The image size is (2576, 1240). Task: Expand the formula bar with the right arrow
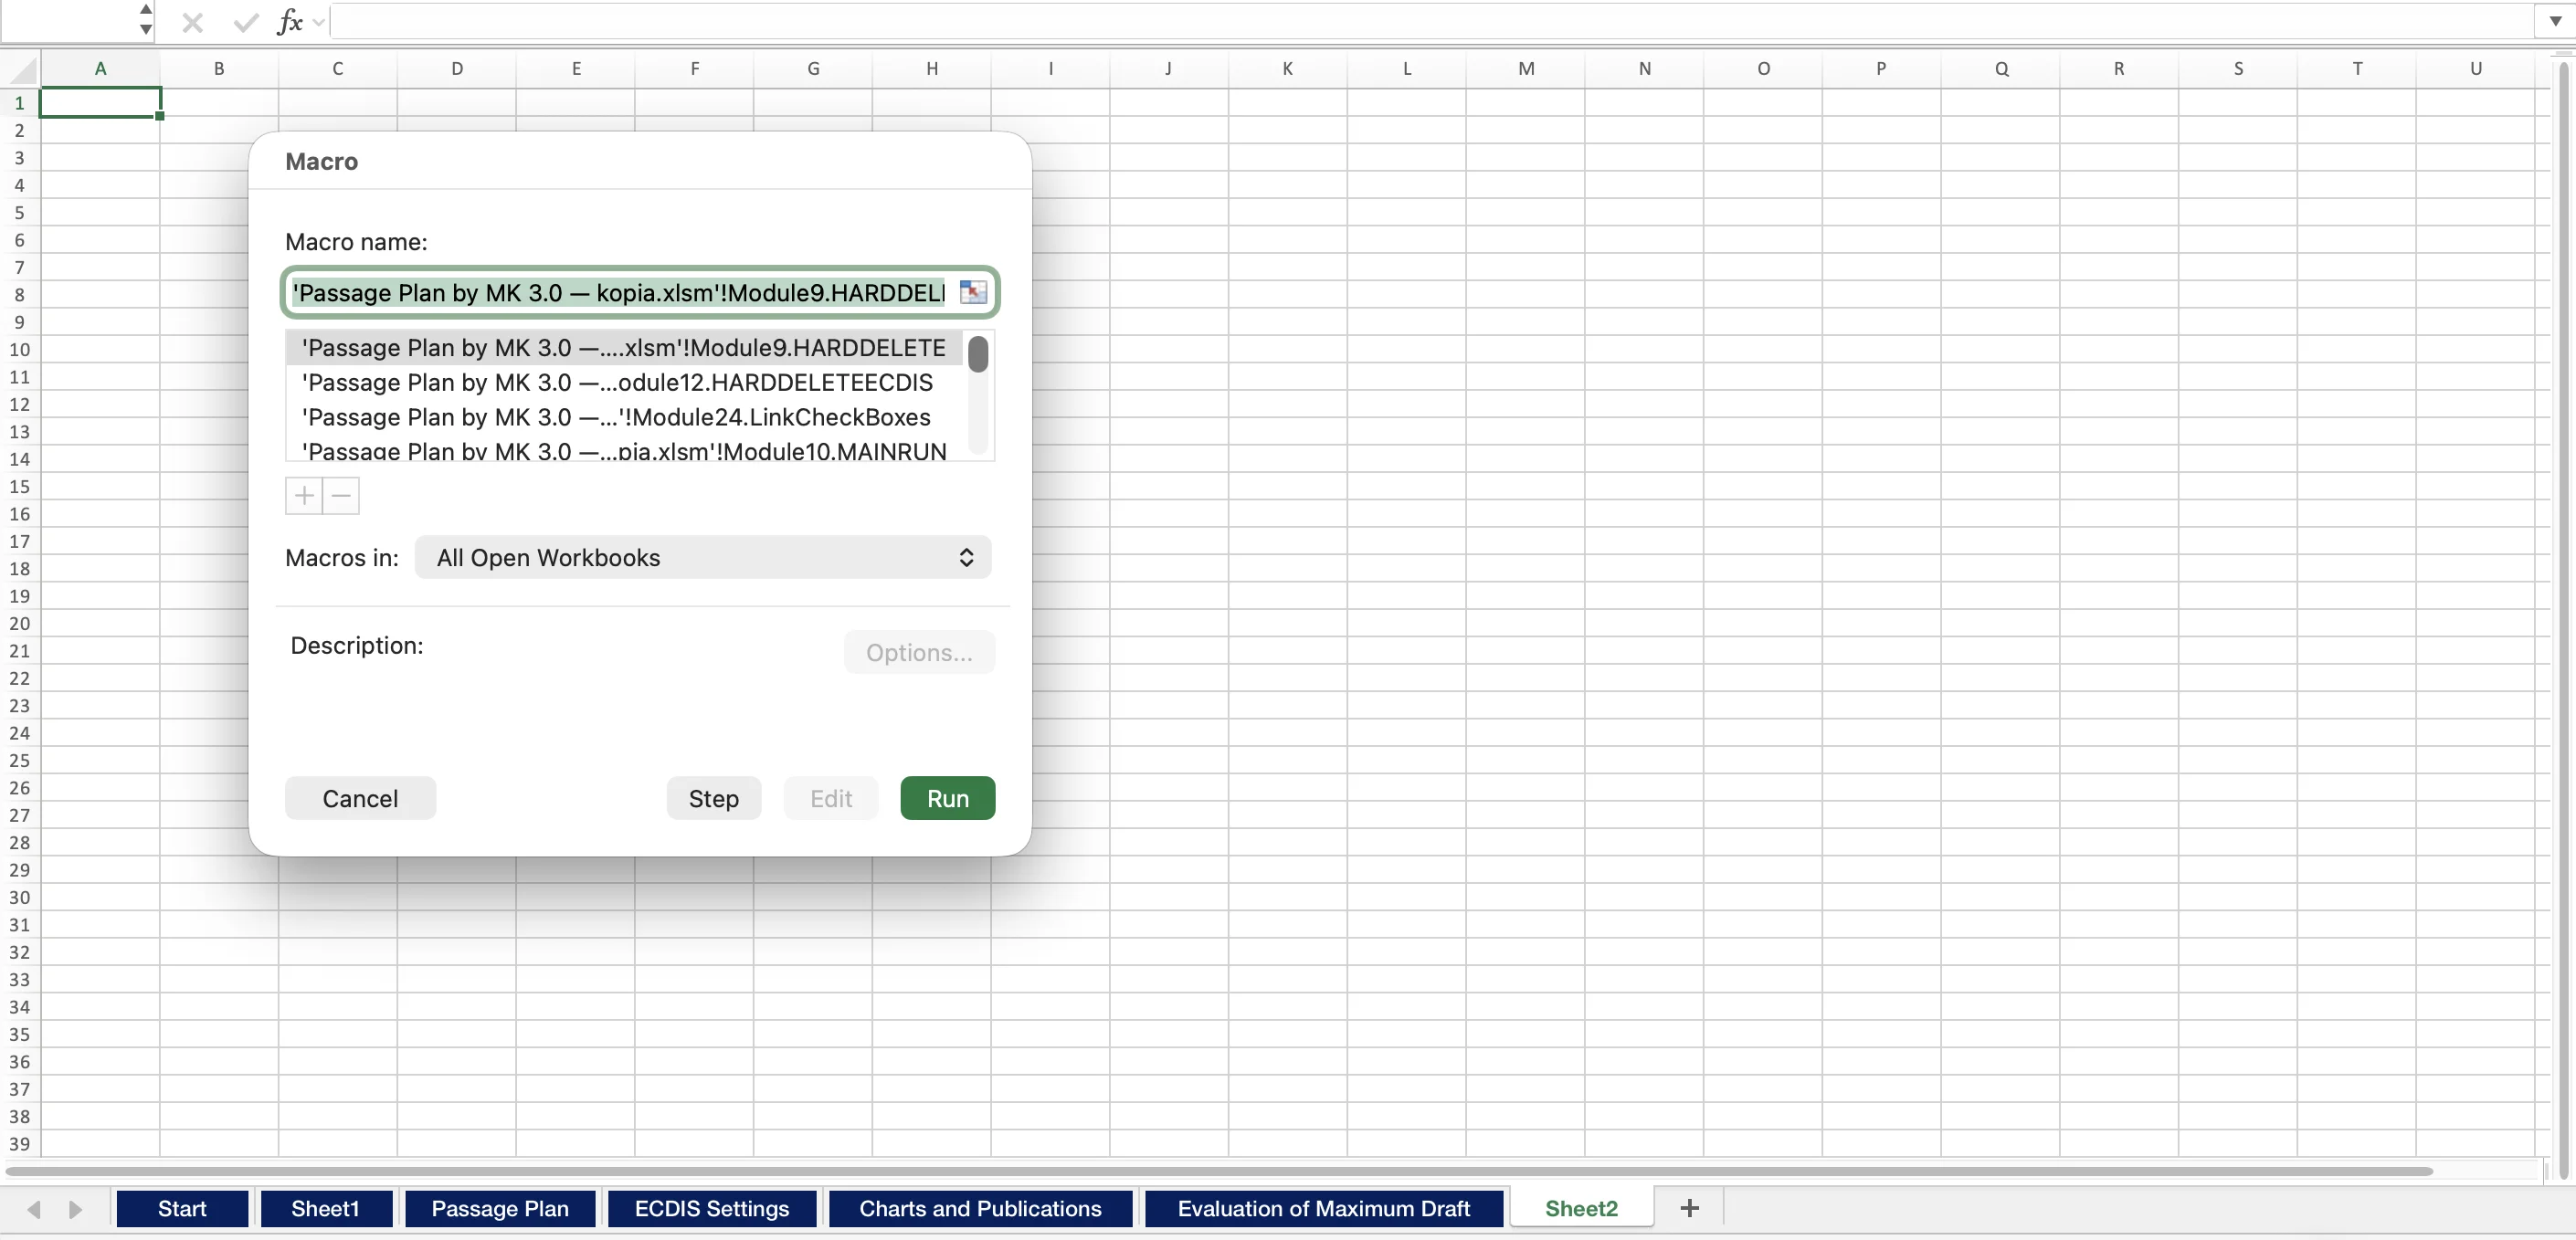pyautogui.click(x=2555, y=21)
